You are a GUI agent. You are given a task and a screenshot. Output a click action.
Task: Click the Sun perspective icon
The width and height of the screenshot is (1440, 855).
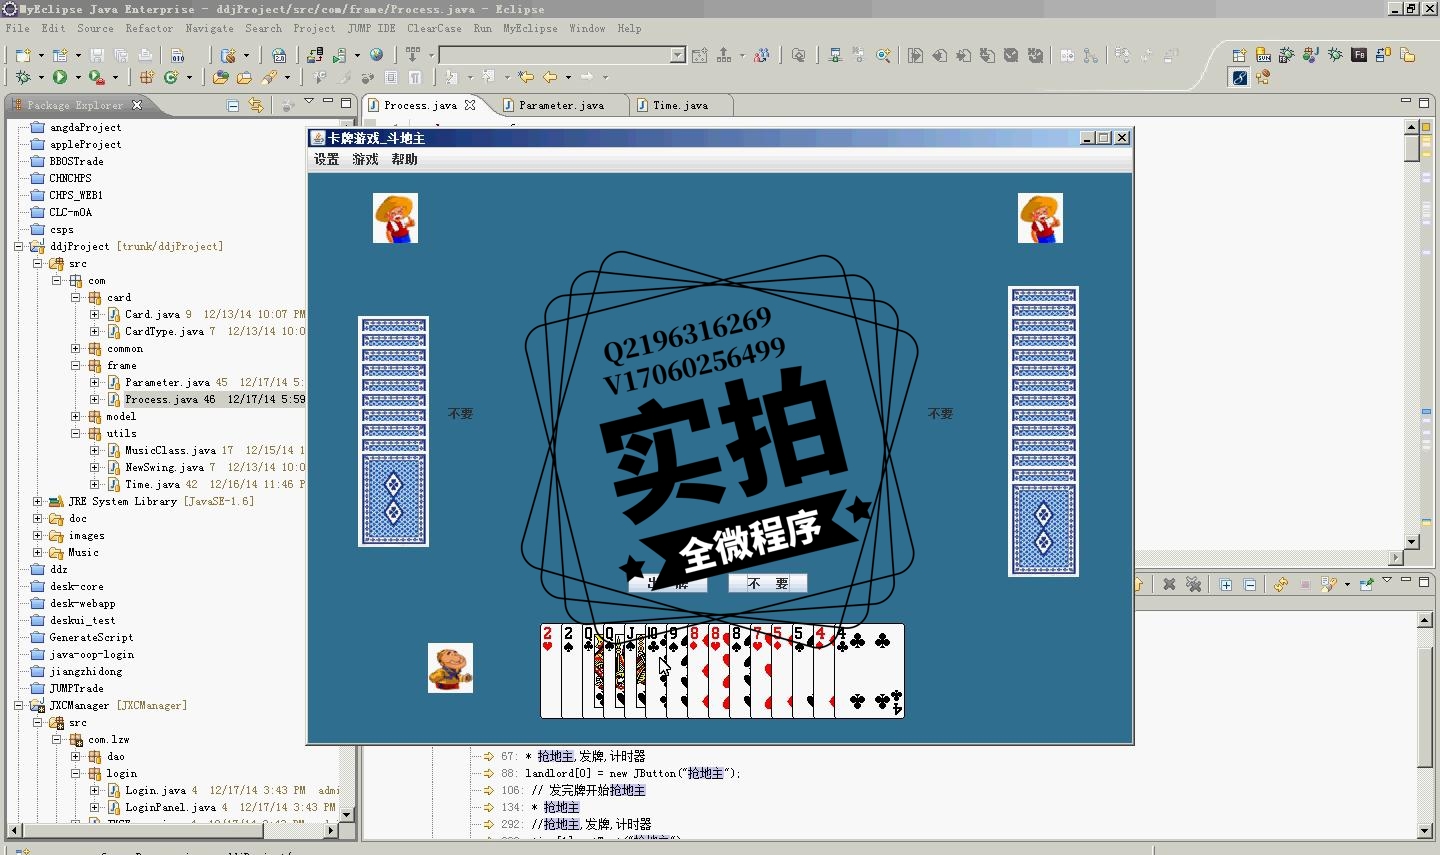click(x=1263, y=55)
